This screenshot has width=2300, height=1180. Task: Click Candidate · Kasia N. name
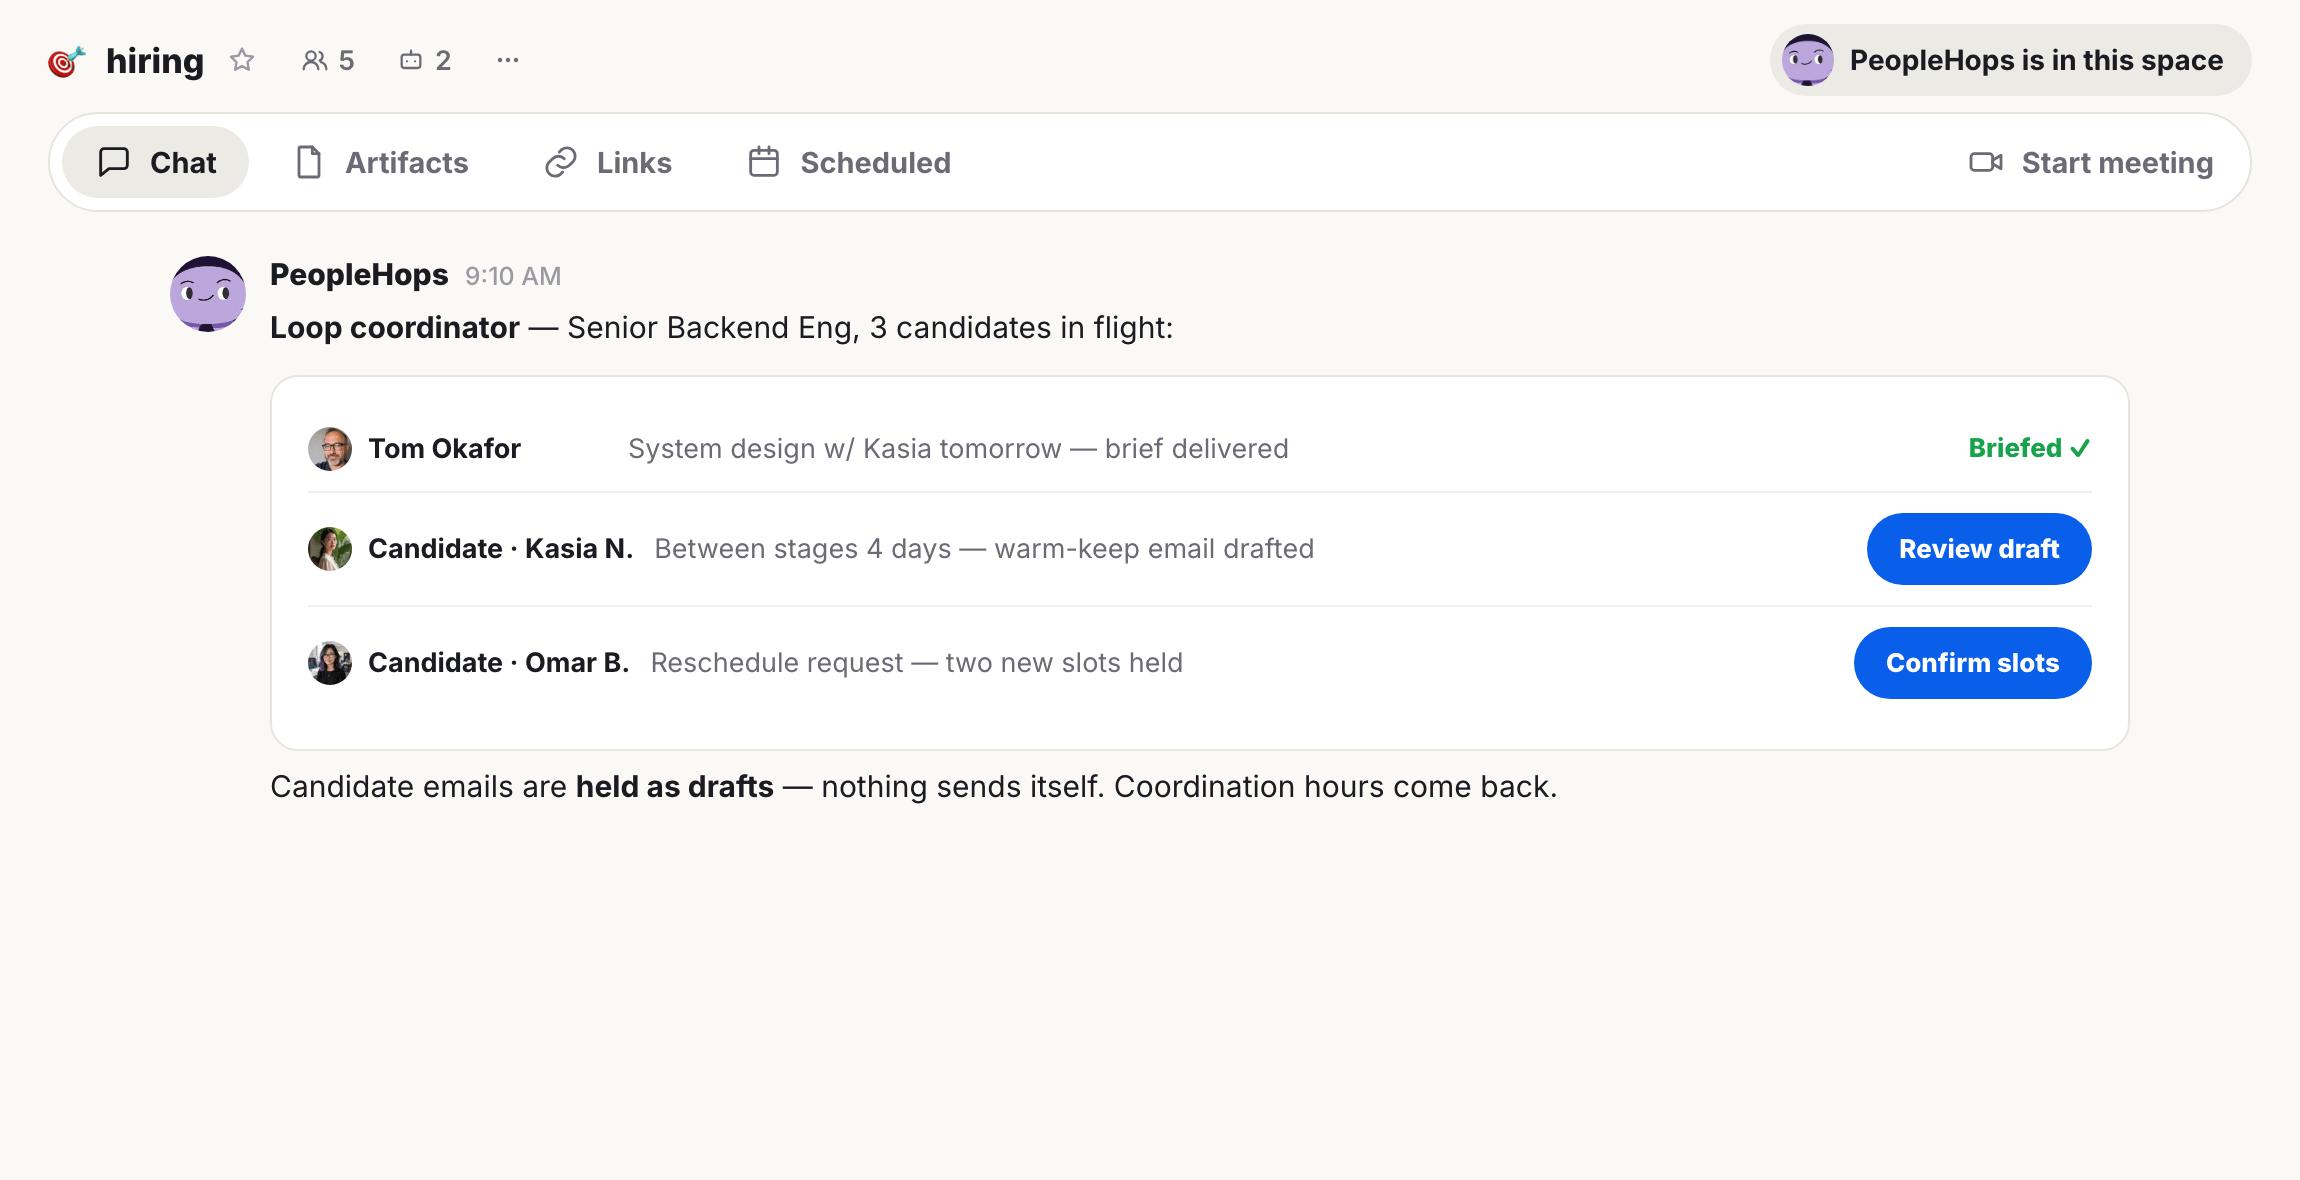pyautogui.click(x=500, y=549)
